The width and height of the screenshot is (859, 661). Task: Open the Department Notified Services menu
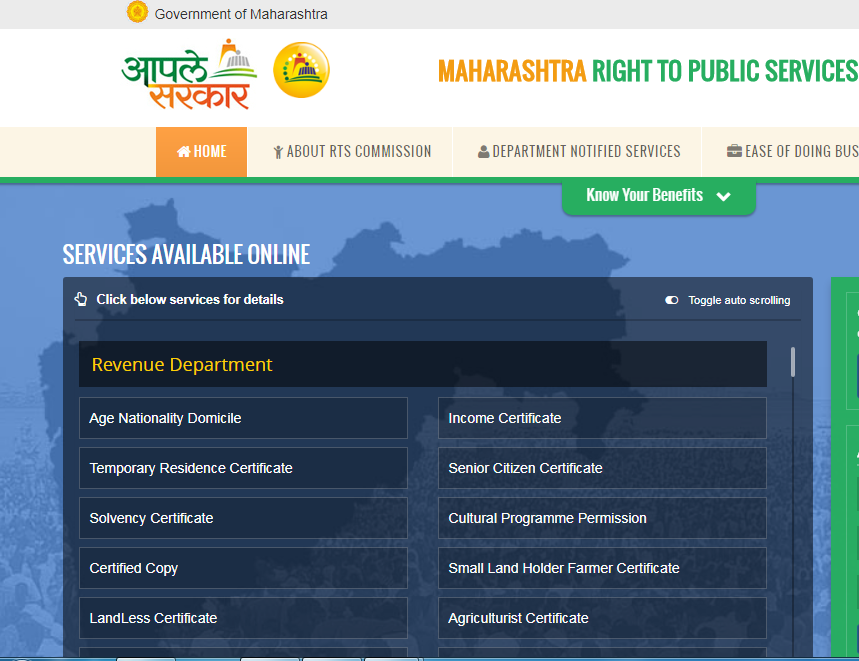pos(579,151)
